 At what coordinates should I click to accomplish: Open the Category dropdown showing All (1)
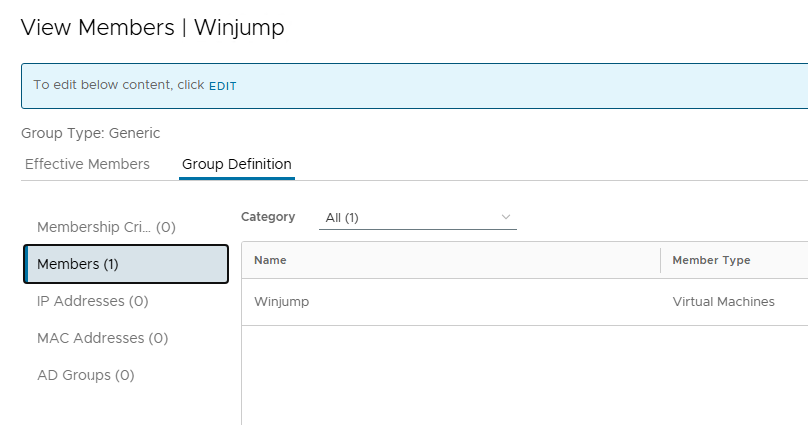417,217
